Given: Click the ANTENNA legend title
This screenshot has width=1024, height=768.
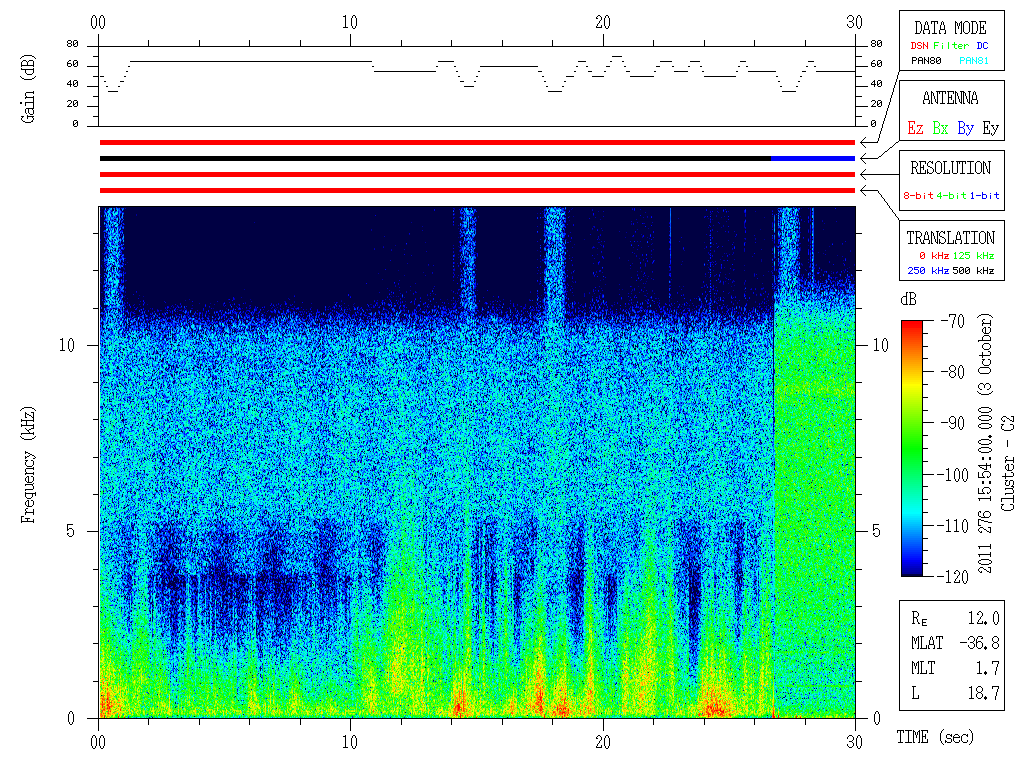Looking at the screenshot, I should click(950, 98).
